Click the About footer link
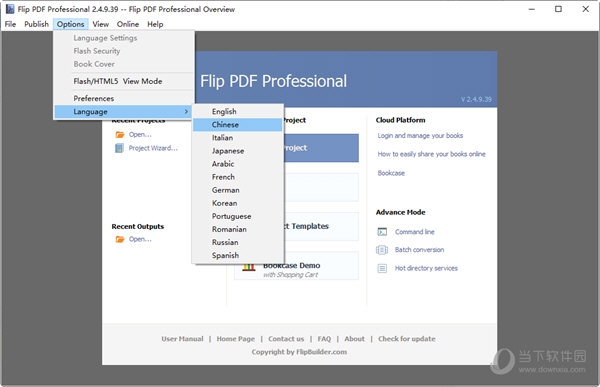Image resolution: width=600 pixels, height=387 pixels. point(354,339)
